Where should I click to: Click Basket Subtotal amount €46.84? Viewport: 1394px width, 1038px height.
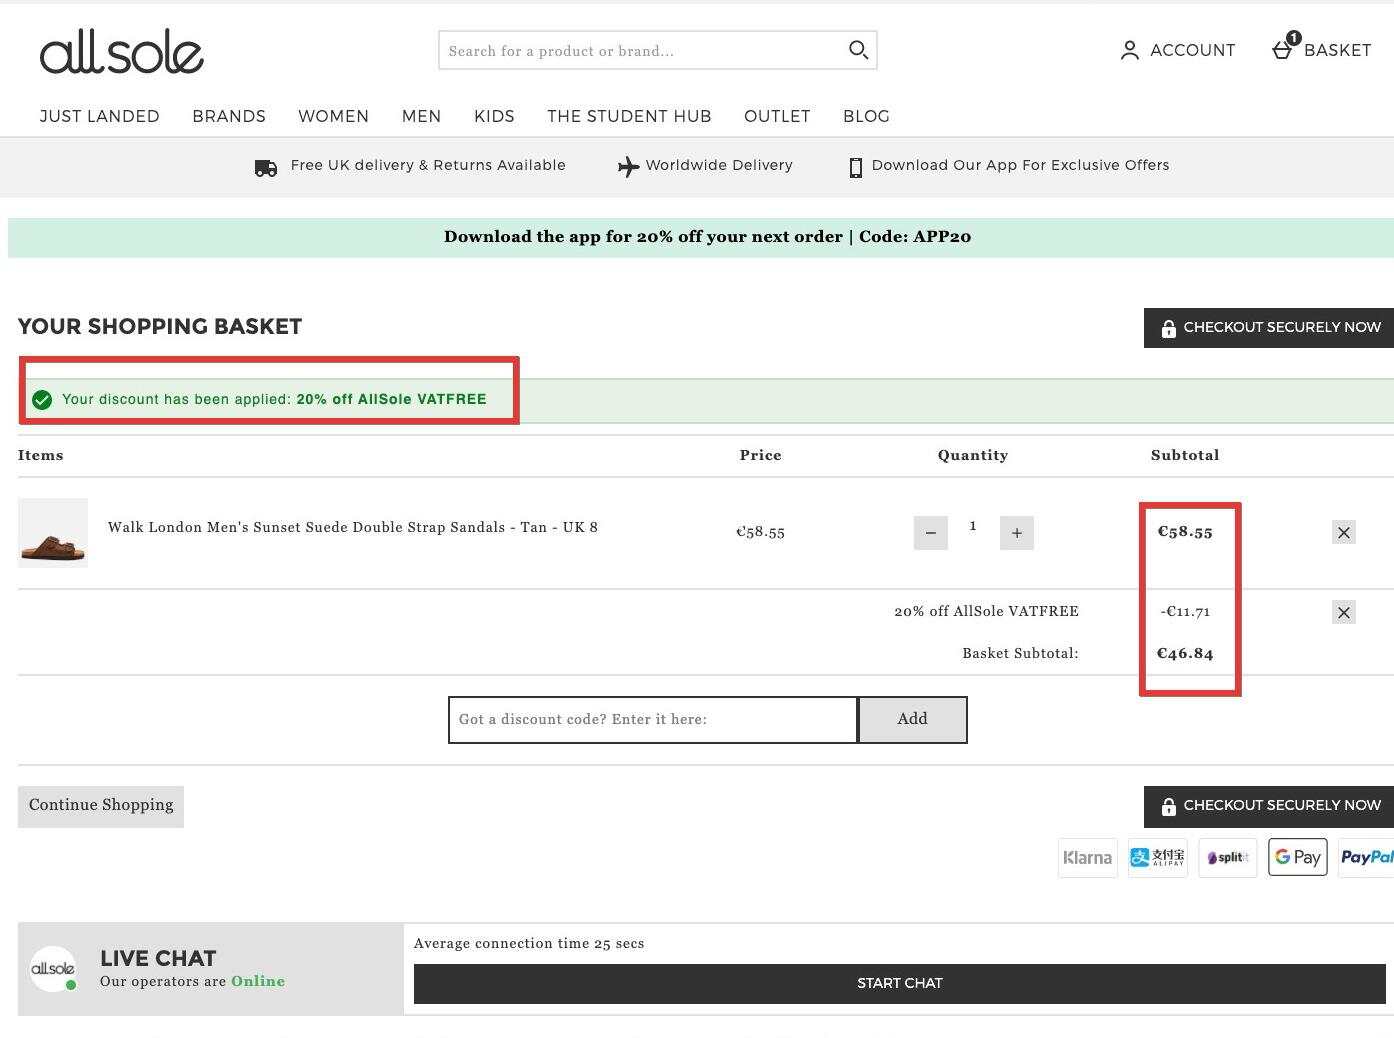[1185, 654]
